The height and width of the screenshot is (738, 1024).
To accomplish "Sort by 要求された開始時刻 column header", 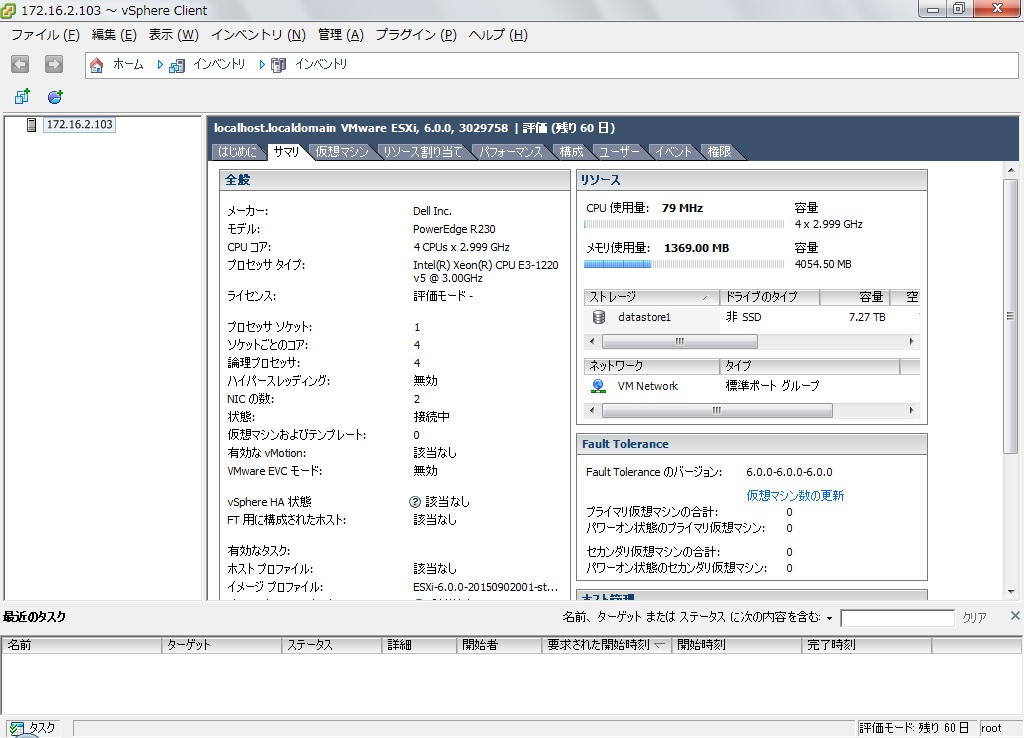I will (x=606, y=645).
